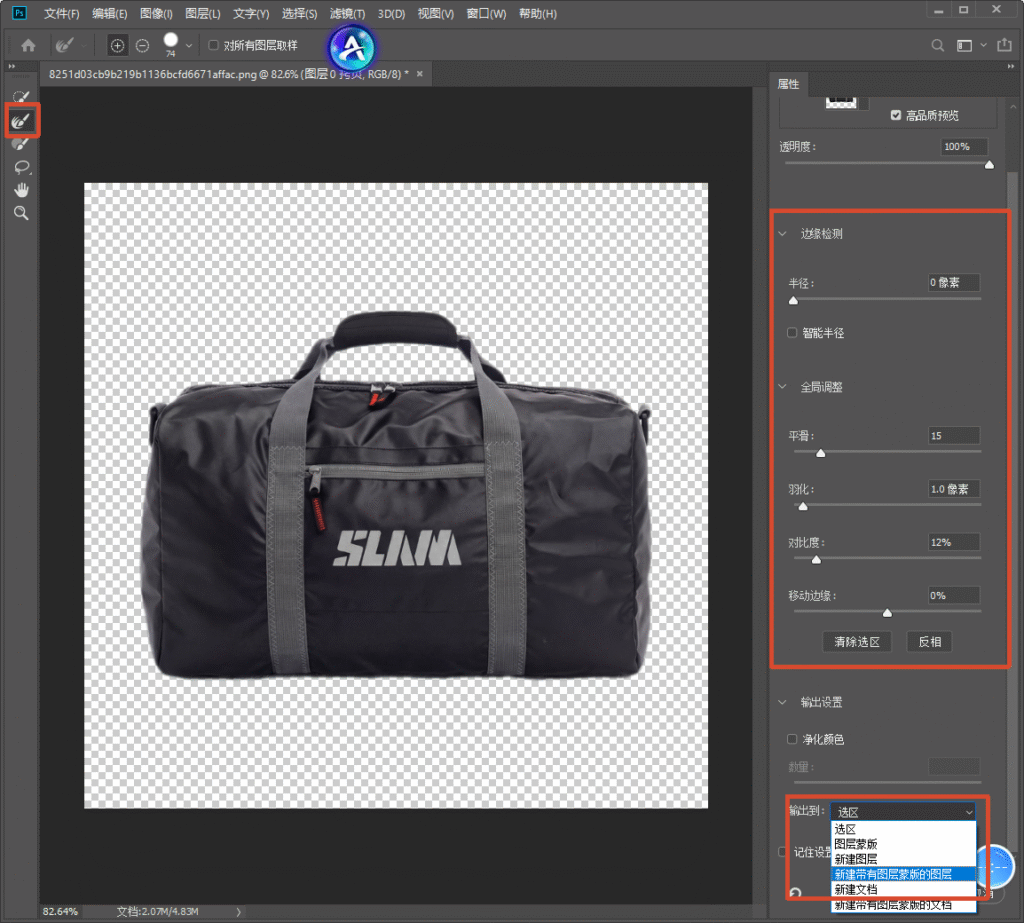Choose 新建带有图层蒙版的文档 option

(903, 905)
